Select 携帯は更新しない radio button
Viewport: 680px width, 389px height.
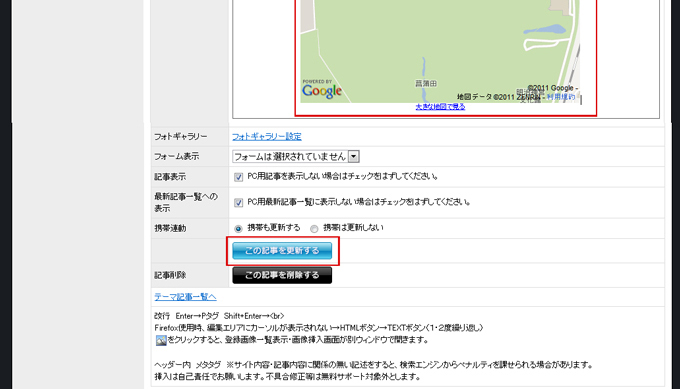314,229
